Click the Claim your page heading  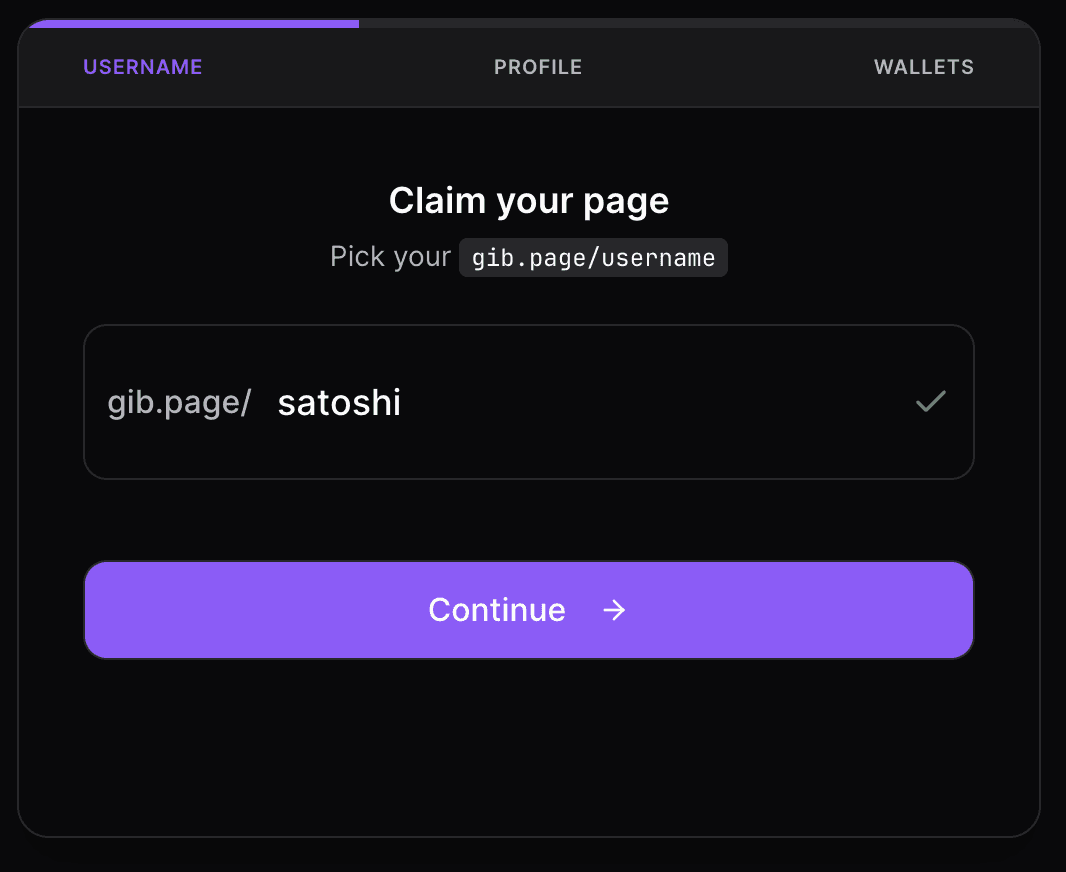pyautogui.click(x=528, y=200)
